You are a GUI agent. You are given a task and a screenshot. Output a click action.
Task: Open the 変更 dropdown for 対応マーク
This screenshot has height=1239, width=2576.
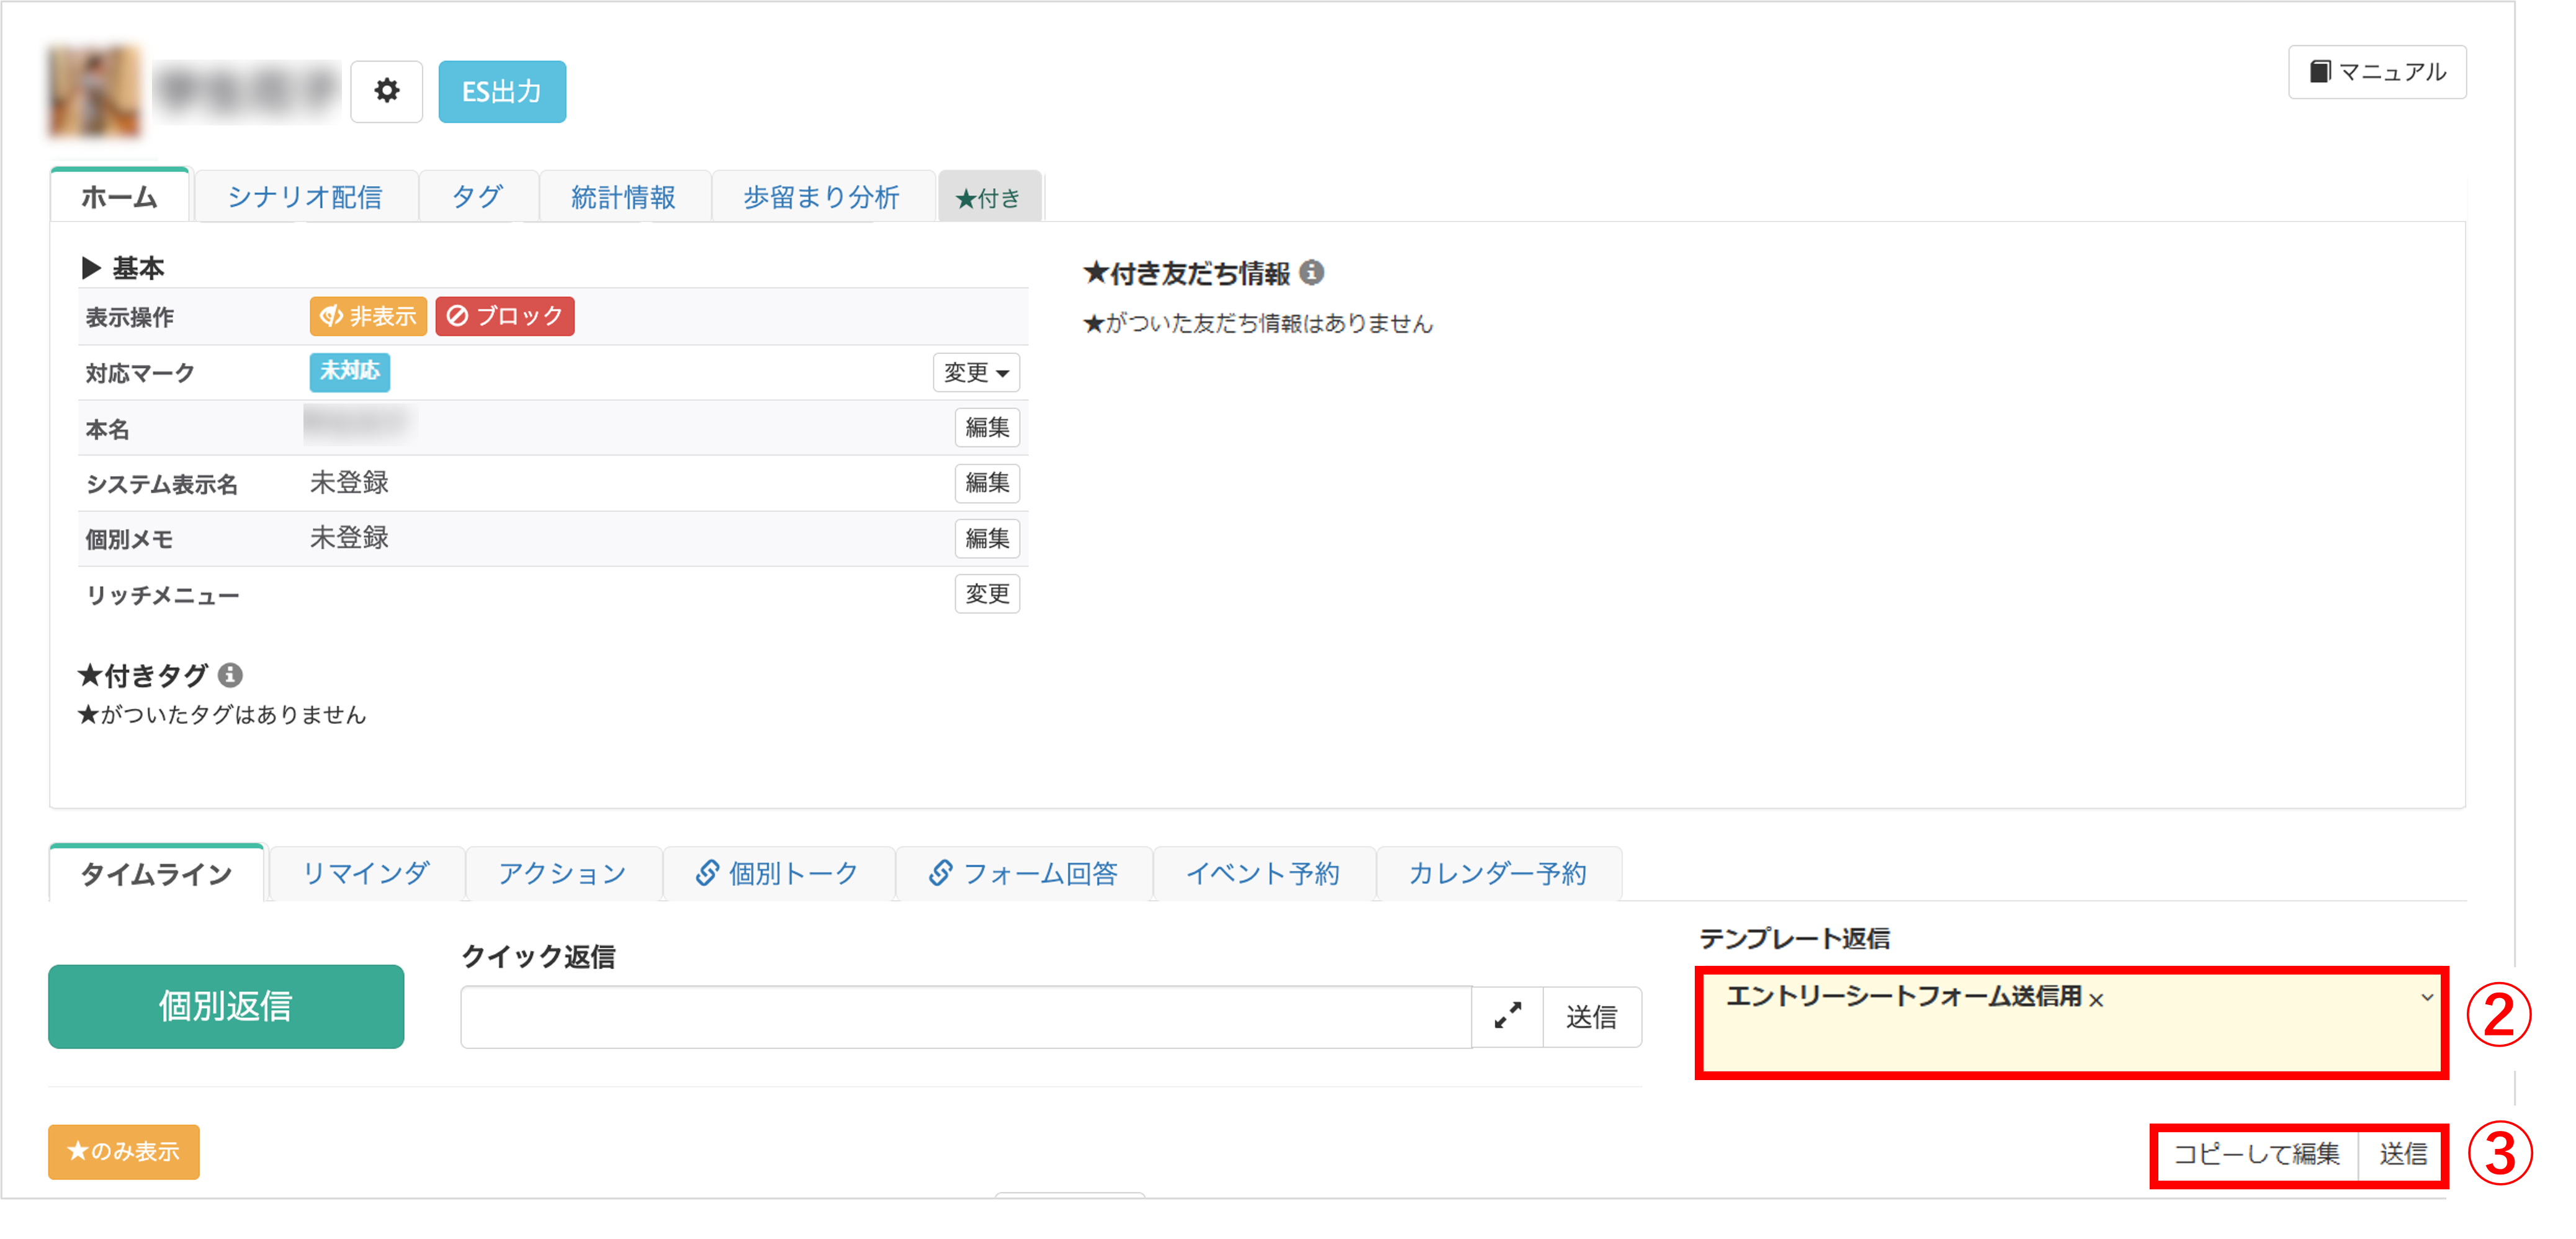[976, 372]
